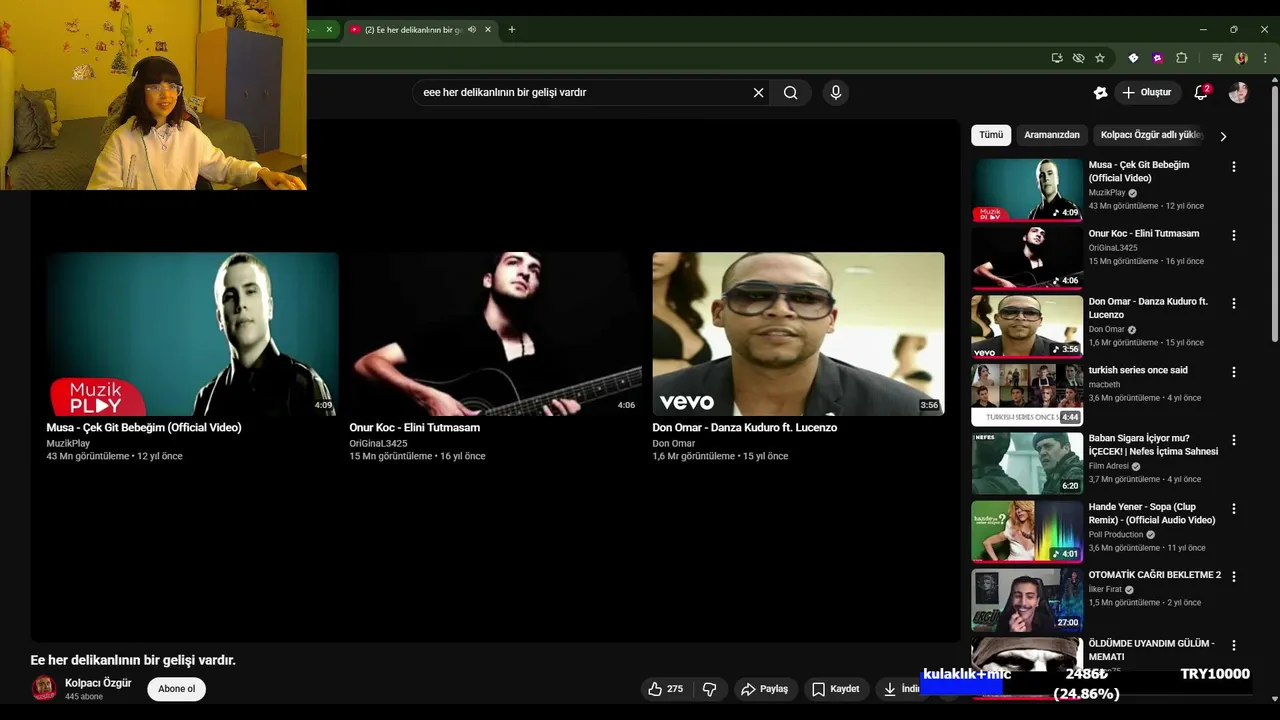The image size is (1280, 720).
Task: Mute the tab using the speaker icon
Action: pyautogui.click(x=472, y=30)
